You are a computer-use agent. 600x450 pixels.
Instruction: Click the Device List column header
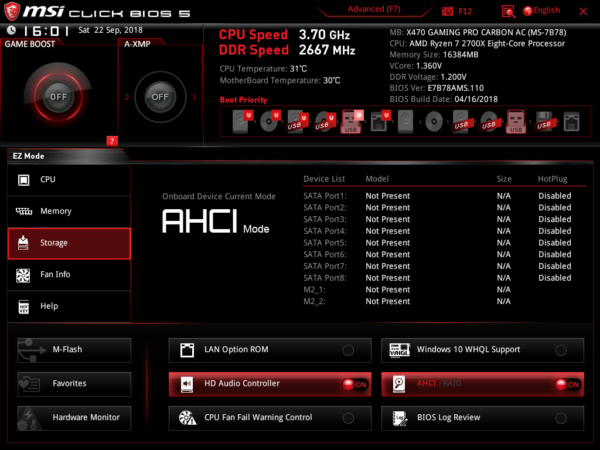point(324,179)
